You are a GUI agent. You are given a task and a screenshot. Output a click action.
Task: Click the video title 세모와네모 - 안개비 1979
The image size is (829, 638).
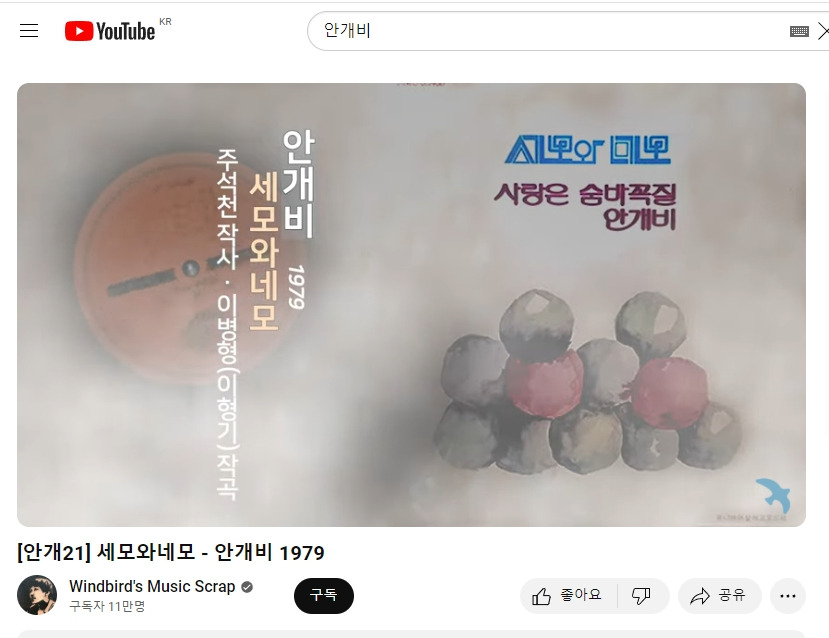(x=171, y=553)
